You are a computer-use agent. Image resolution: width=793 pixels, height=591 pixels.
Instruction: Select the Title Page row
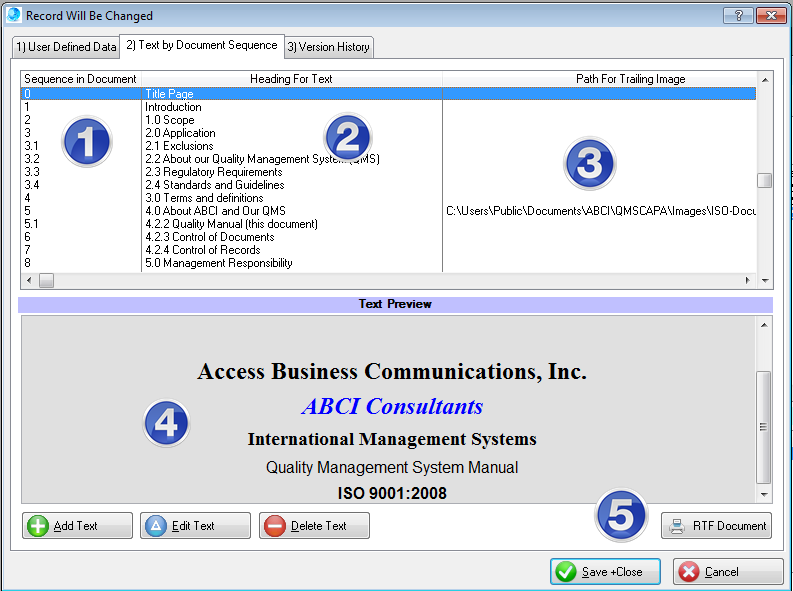tap(388, 94)
